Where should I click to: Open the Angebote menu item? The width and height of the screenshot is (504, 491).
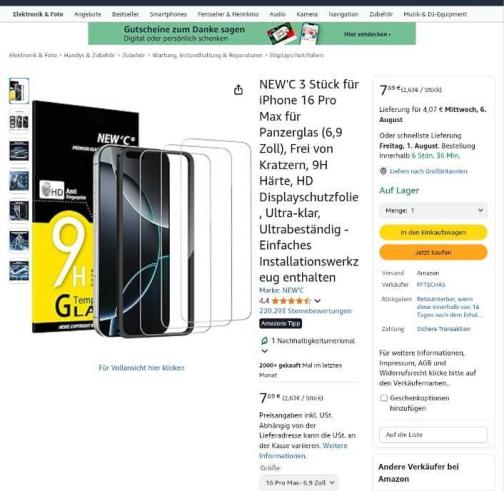tap(87, 14)
